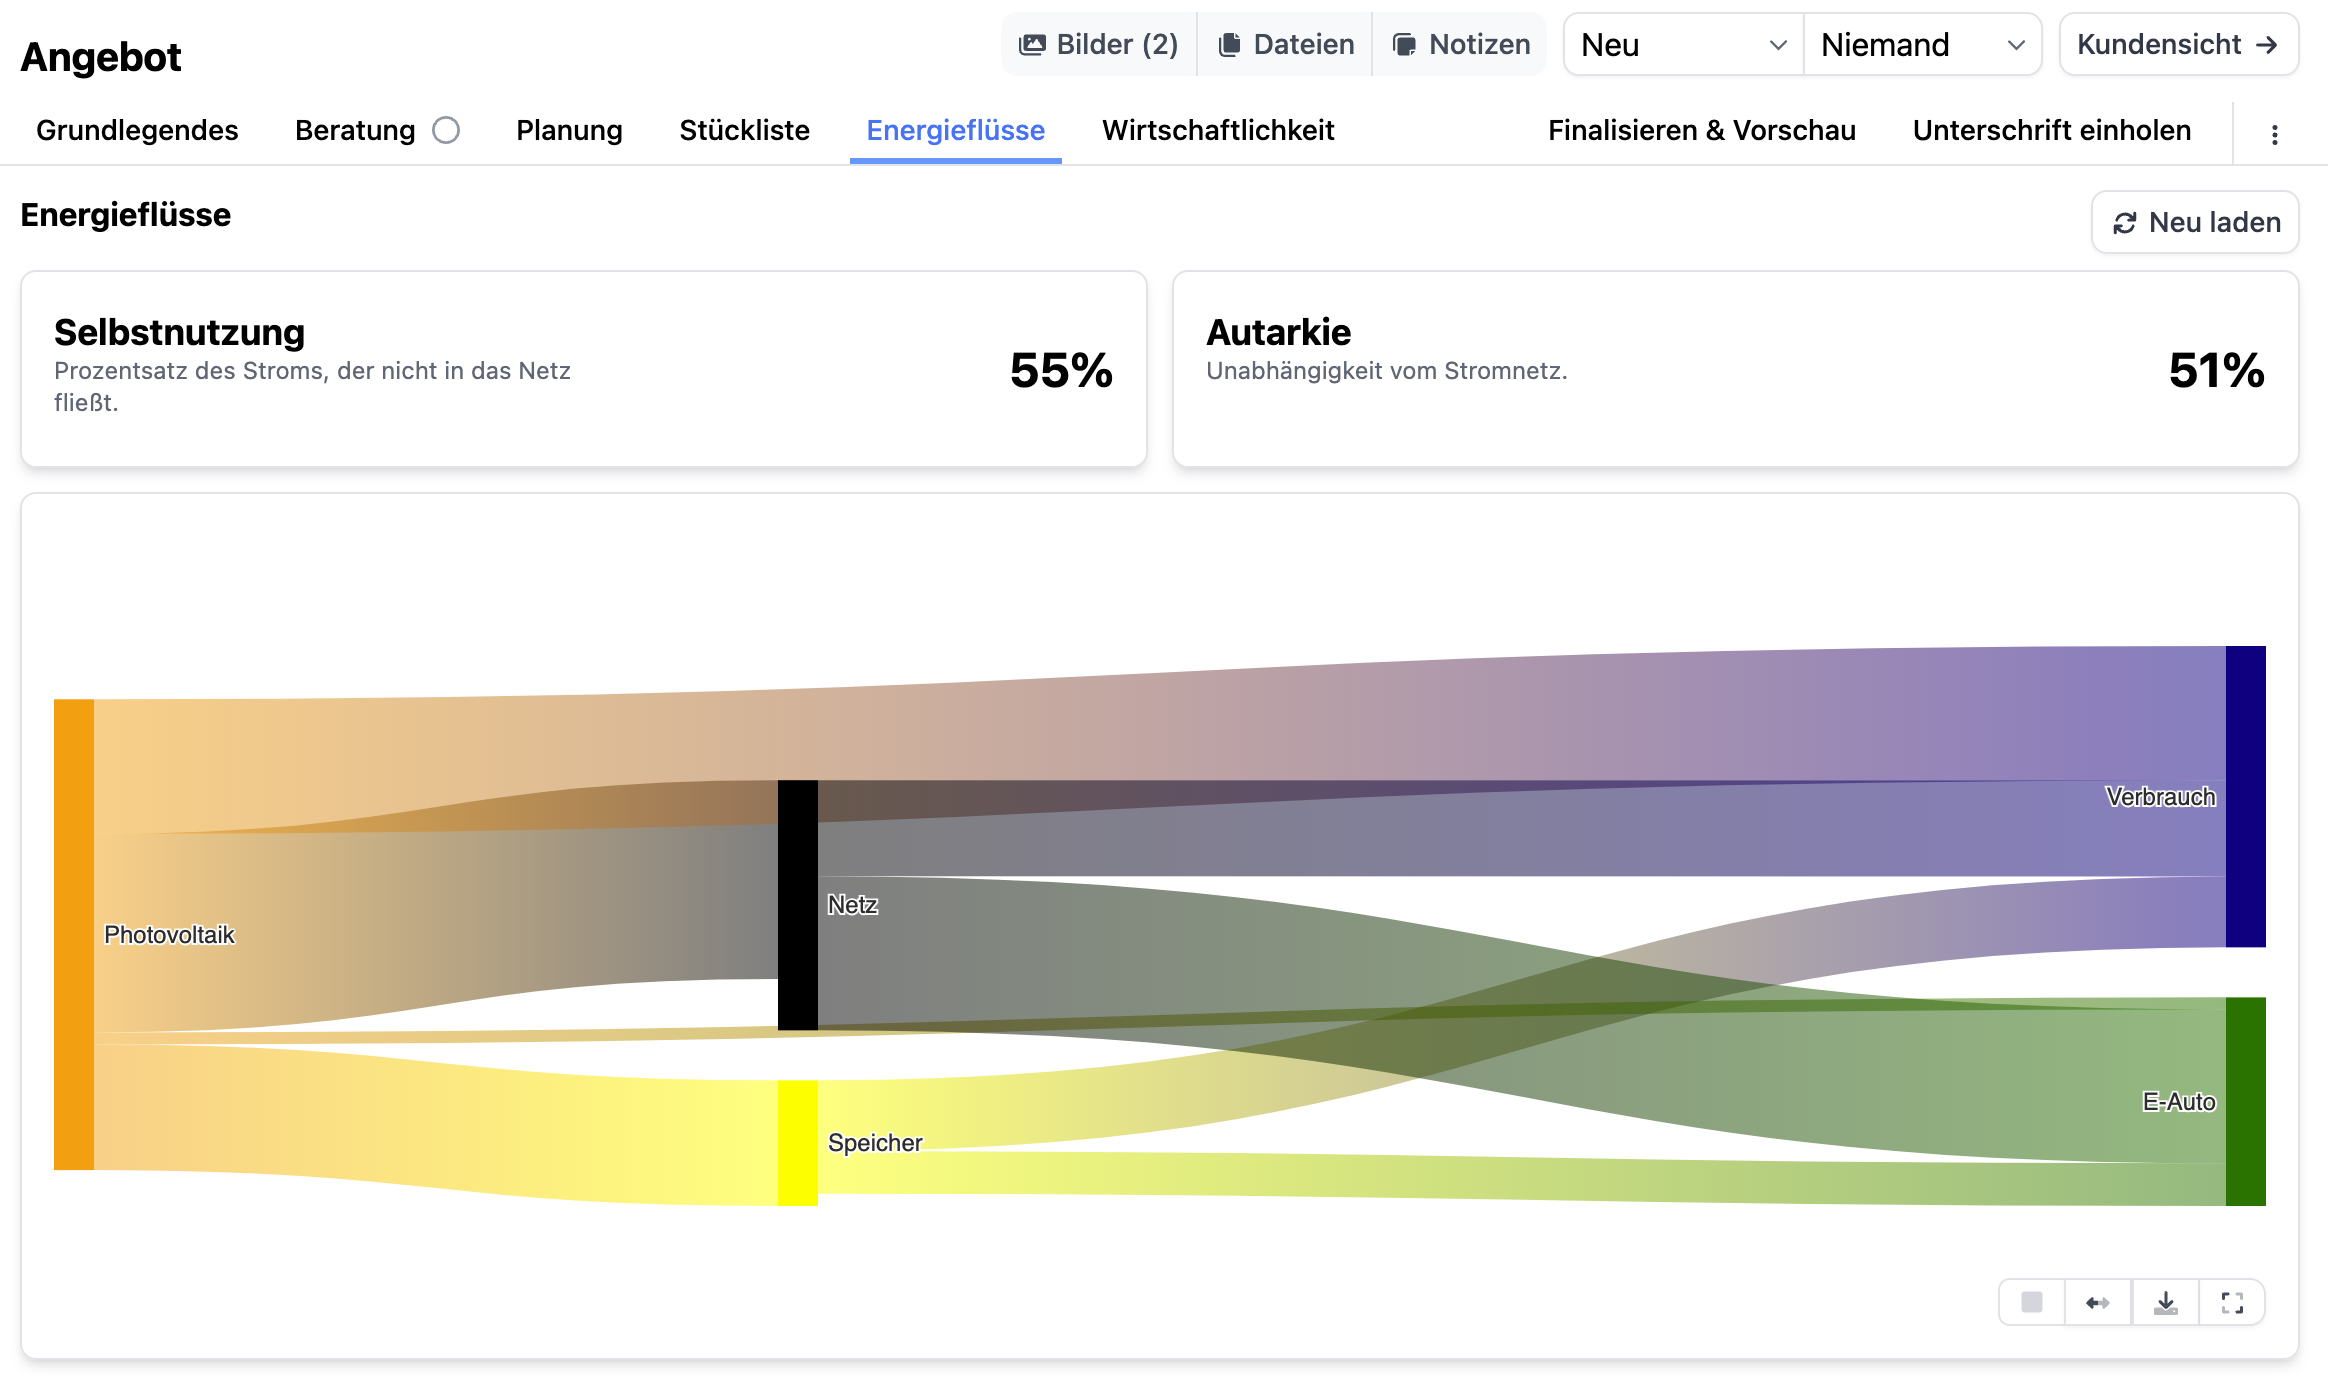Click the black Netz node bar
The width and height of the screenshot is (2328, 1380).
[x=797, y=904]
